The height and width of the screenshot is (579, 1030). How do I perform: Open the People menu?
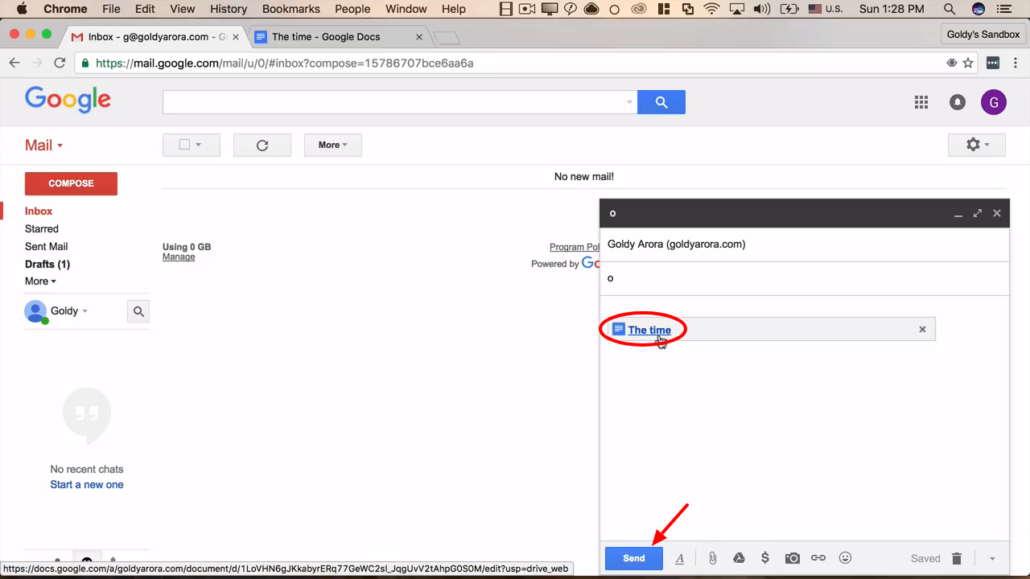(353, 9)
